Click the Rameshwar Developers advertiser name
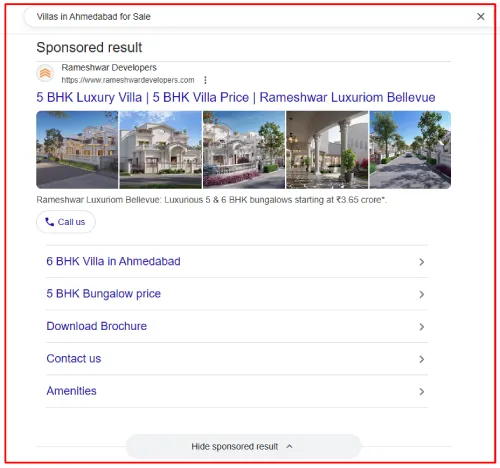This screenshot has height=468, width=500. tap(109, 68)
